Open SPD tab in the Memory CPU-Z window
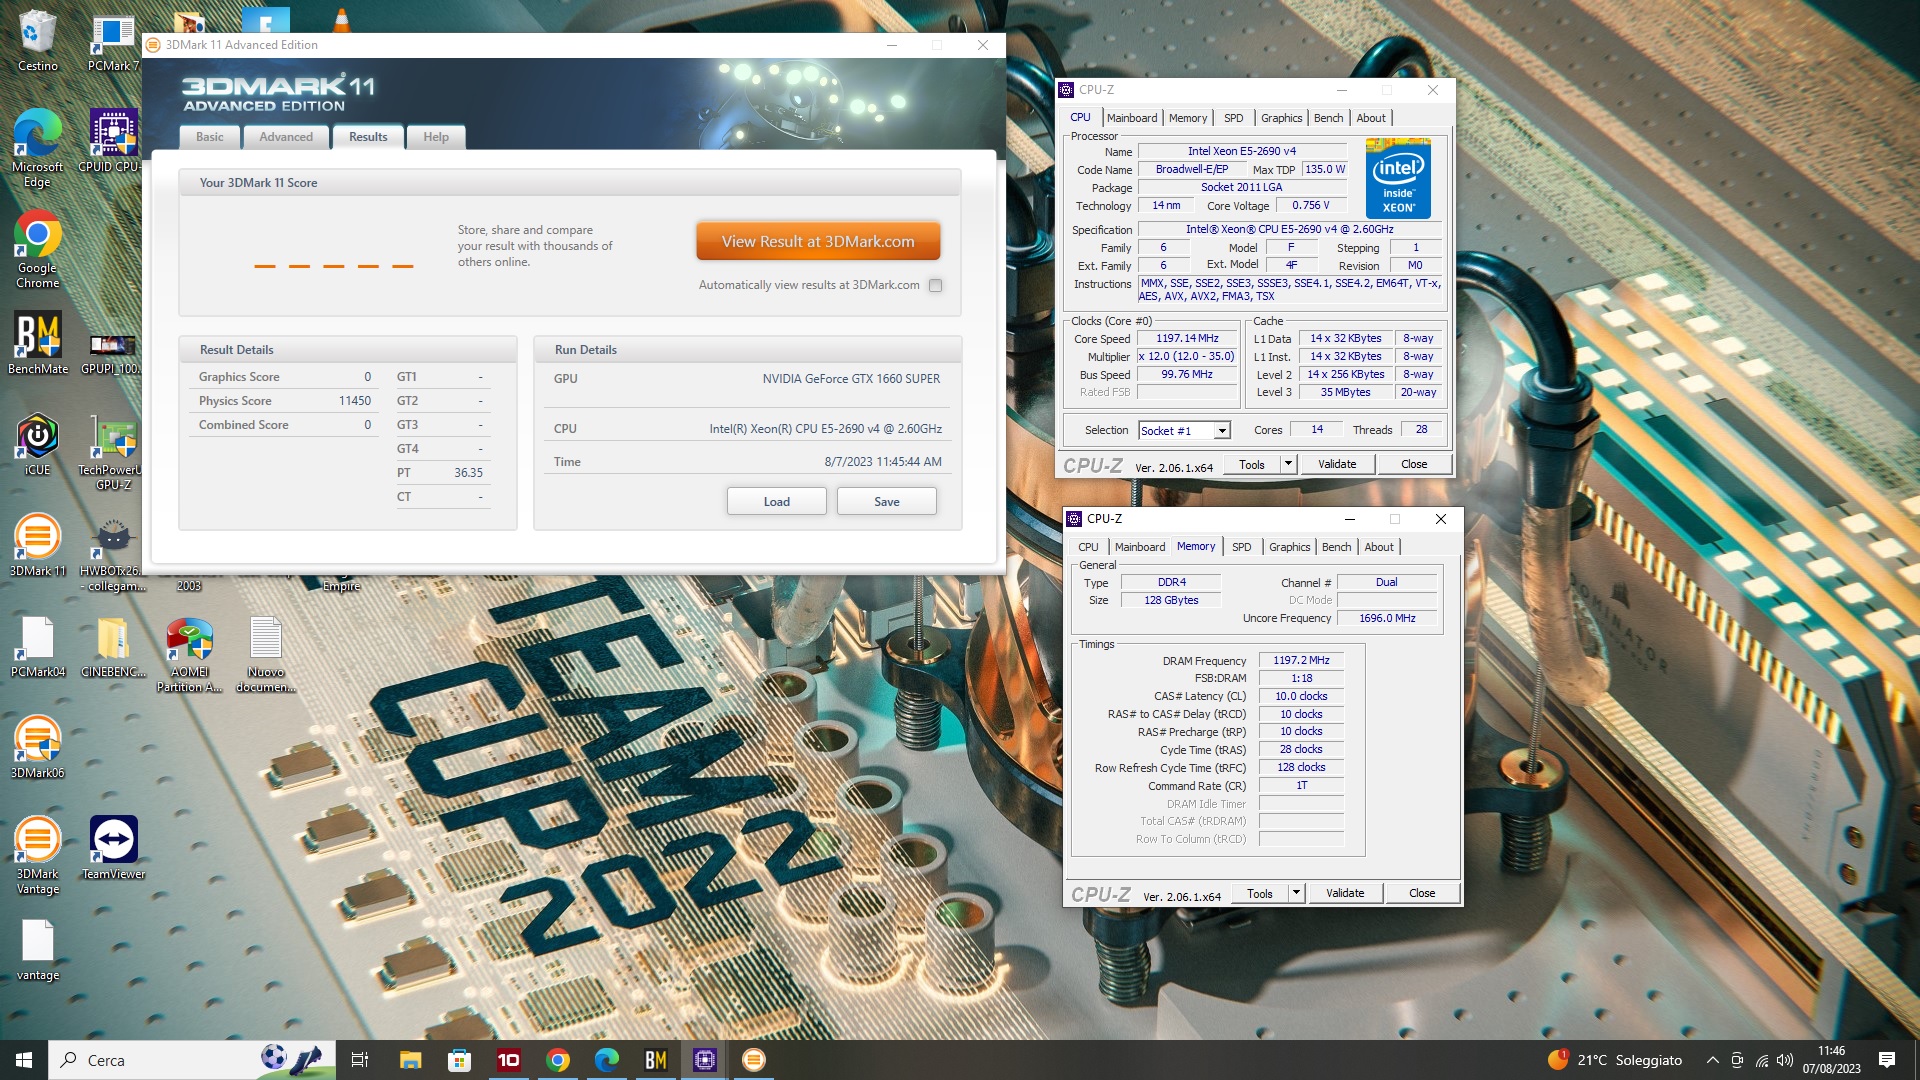 (1242, 547)
